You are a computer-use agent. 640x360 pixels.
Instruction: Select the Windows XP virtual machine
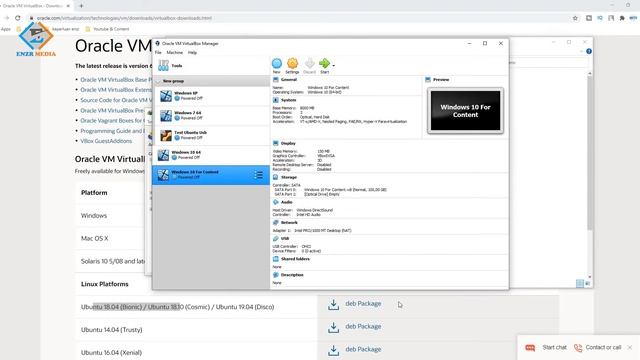211,96
